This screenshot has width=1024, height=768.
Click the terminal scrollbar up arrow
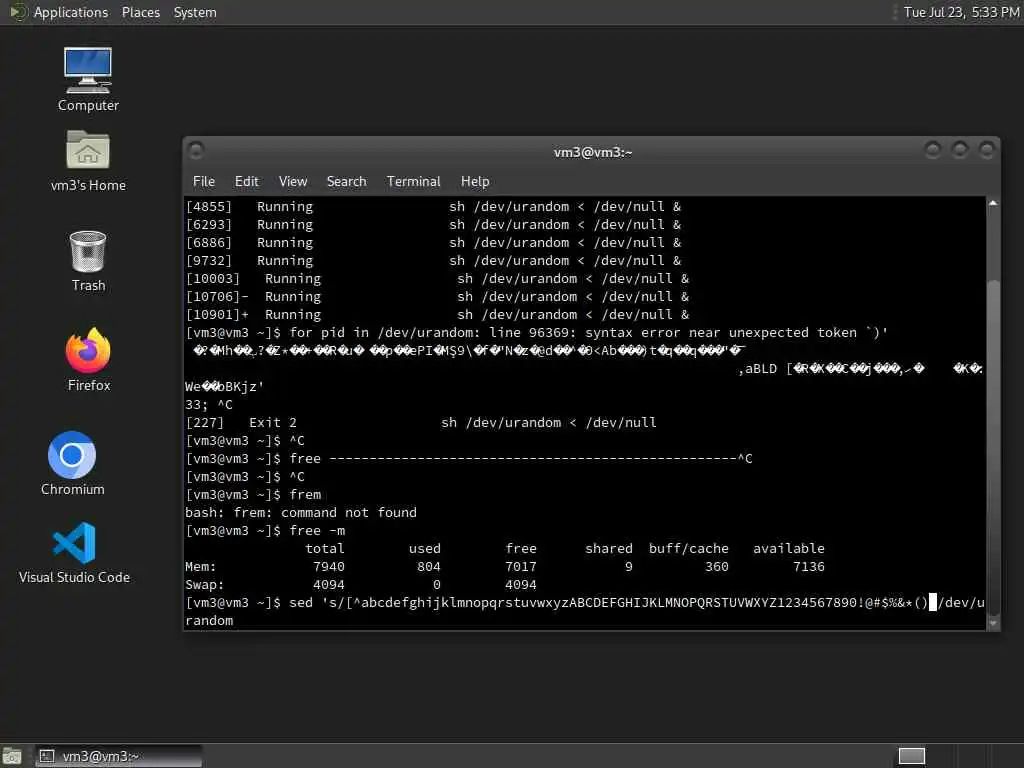(x=993, y=204)
